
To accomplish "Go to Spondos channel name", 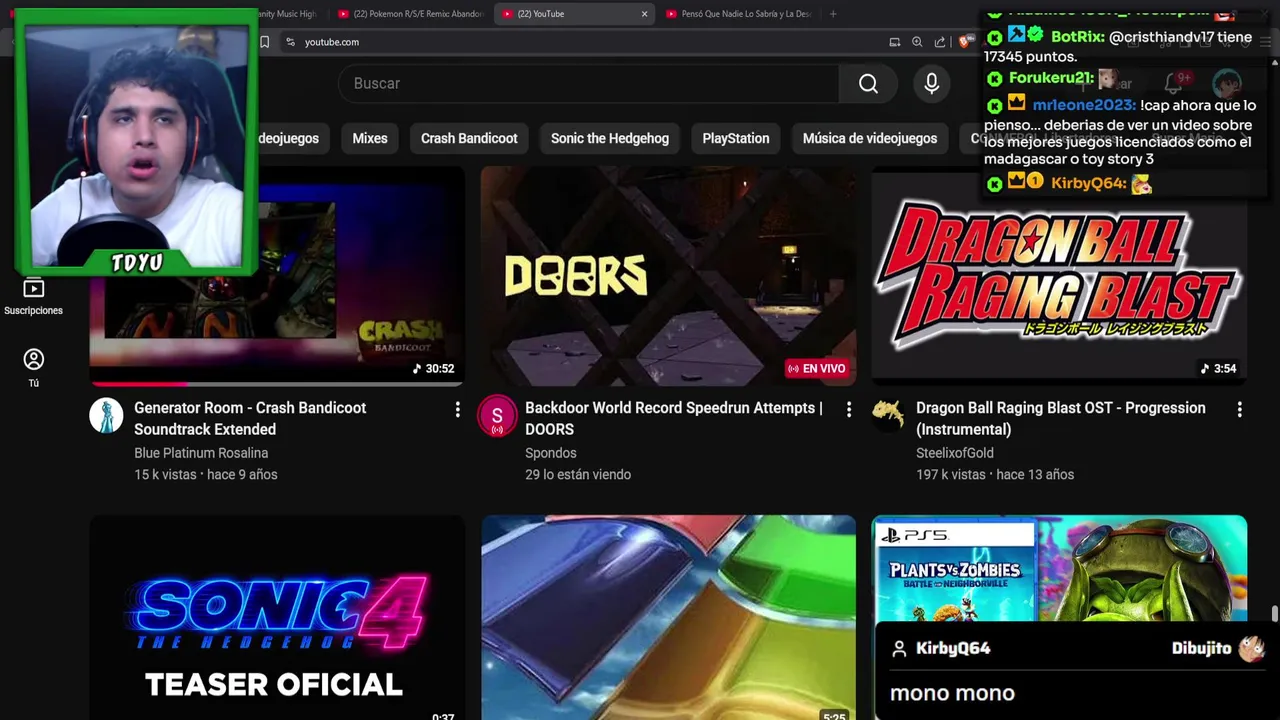I will point(551,453).
